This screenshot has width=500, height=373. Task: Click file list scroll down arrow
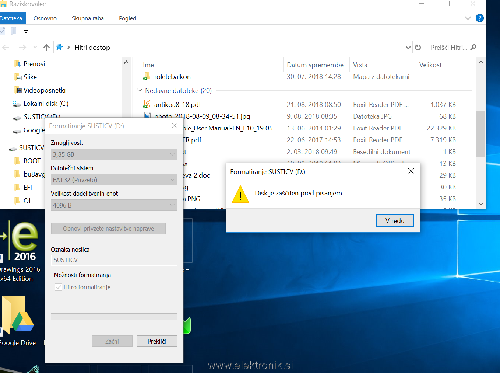[480, 204]
